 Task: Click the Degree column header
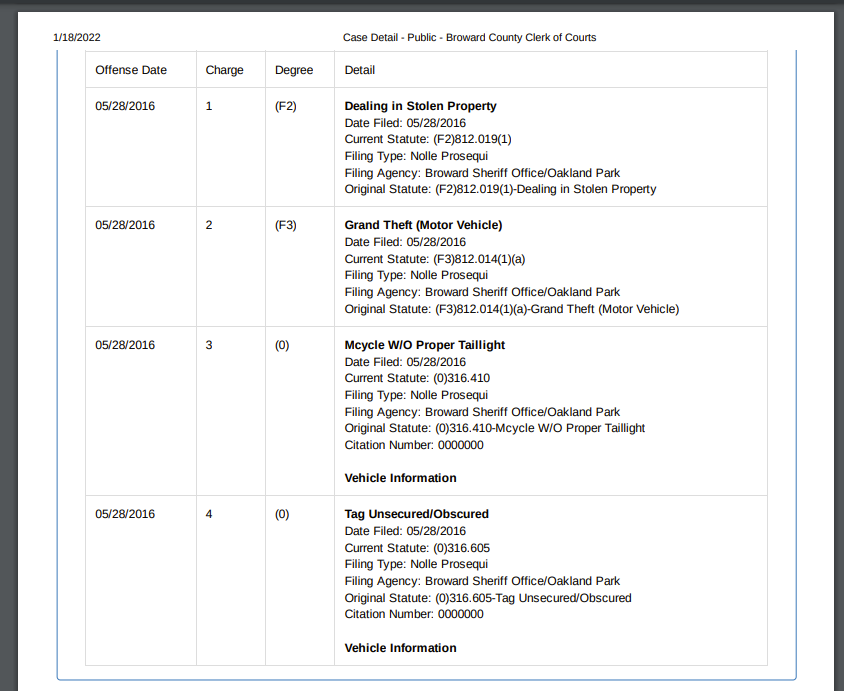coord(294,70)
